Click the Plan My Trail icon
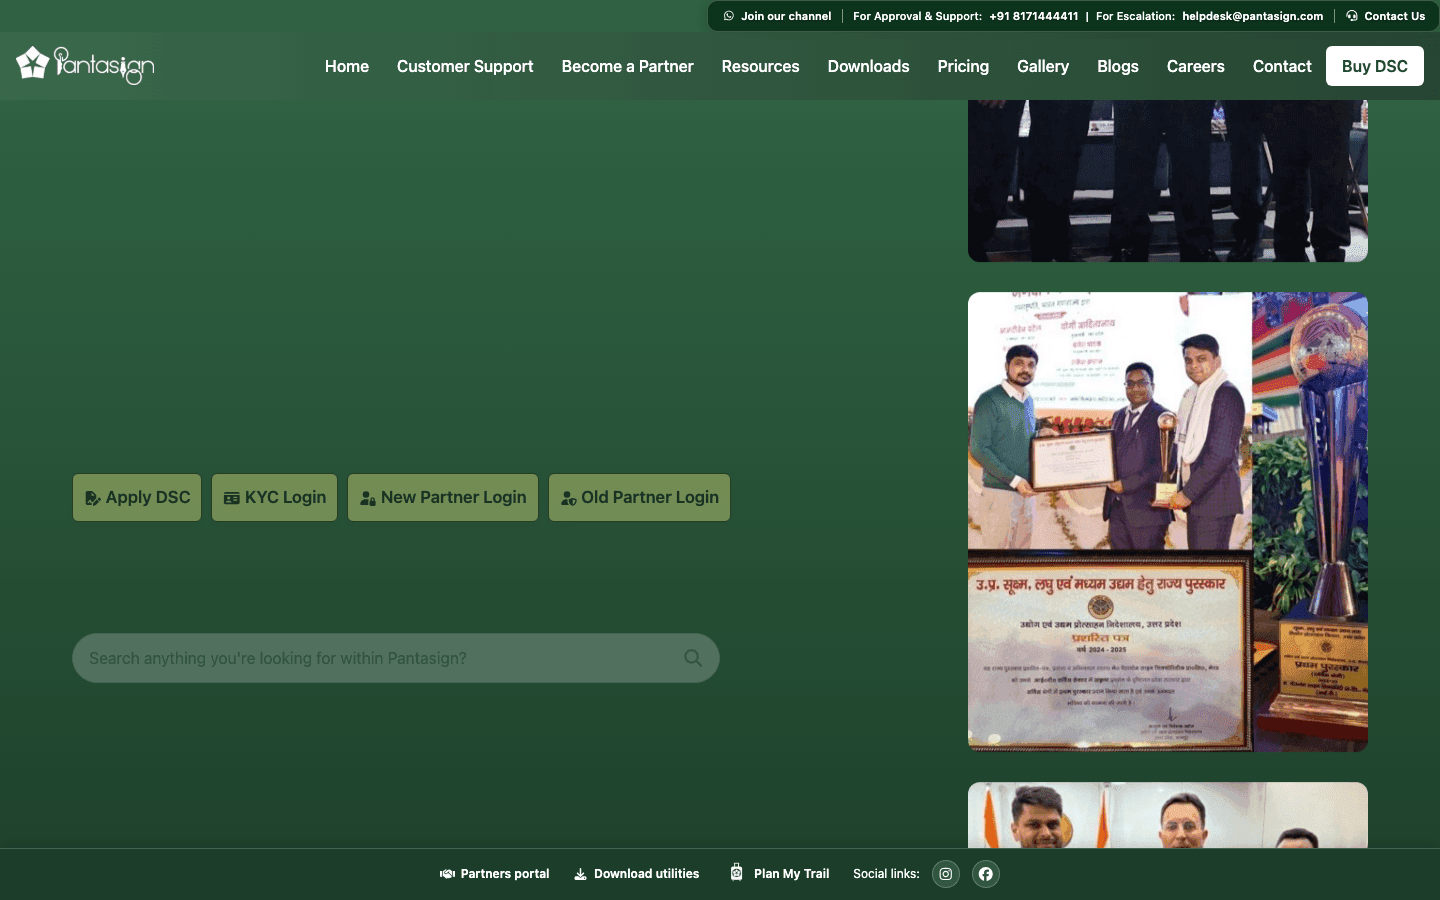The height and width of the screenshot is (900, 1440). pos(736,872)
